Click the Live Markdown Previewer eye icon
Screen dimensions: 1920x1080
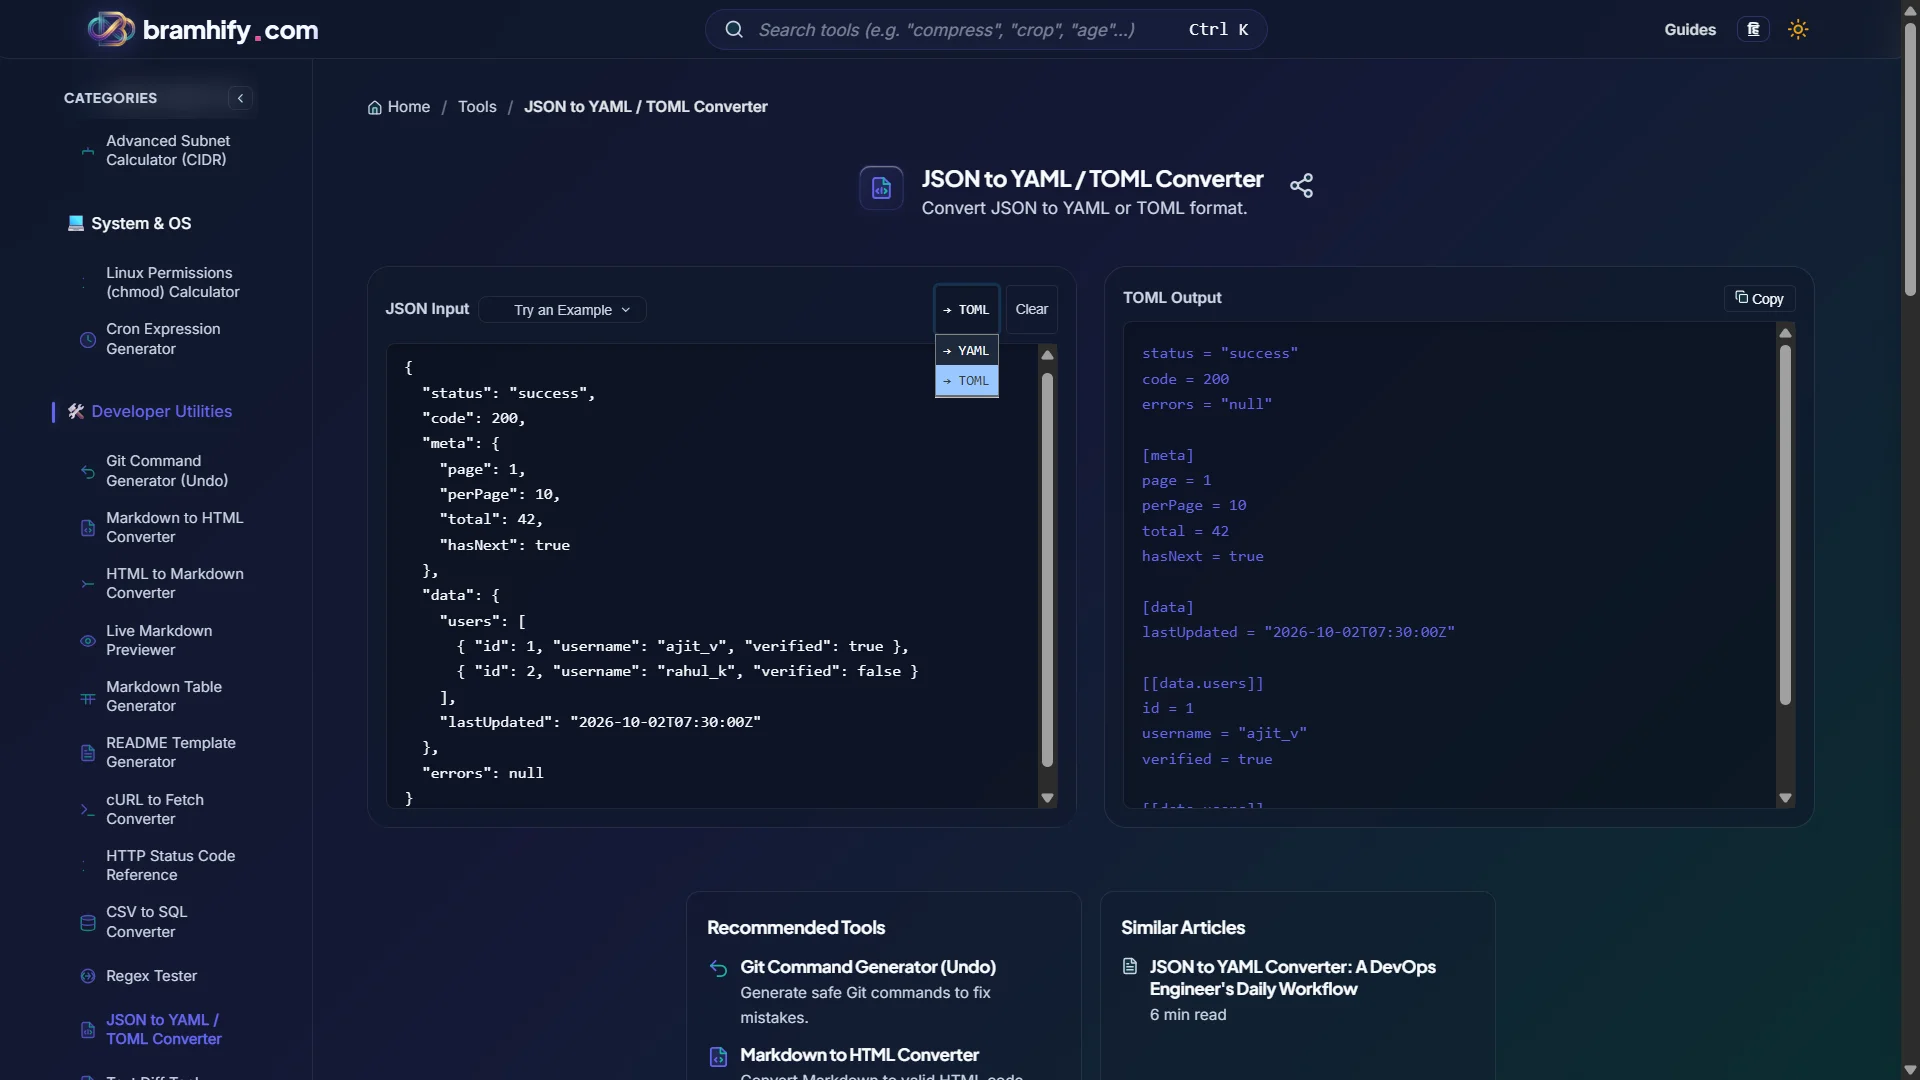tap(88, 641)
